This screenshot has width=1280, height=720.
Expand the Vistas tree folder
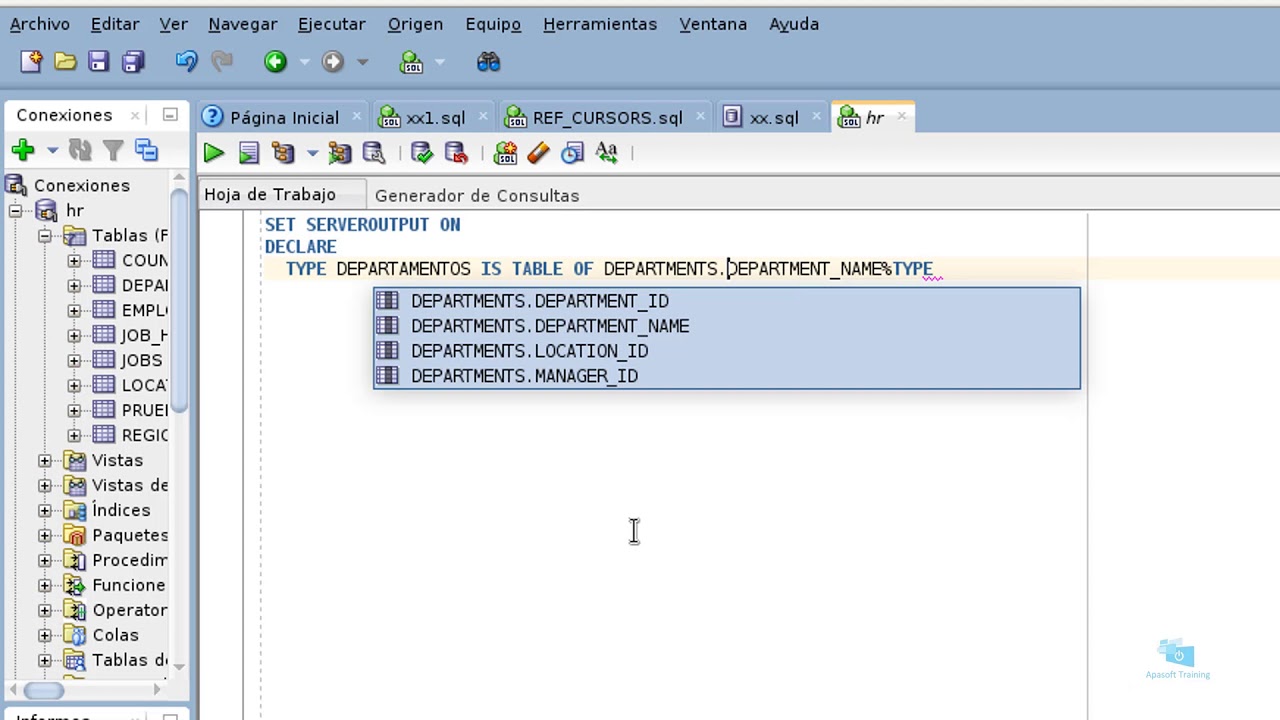pyautogui.click(x=45, y=461)
